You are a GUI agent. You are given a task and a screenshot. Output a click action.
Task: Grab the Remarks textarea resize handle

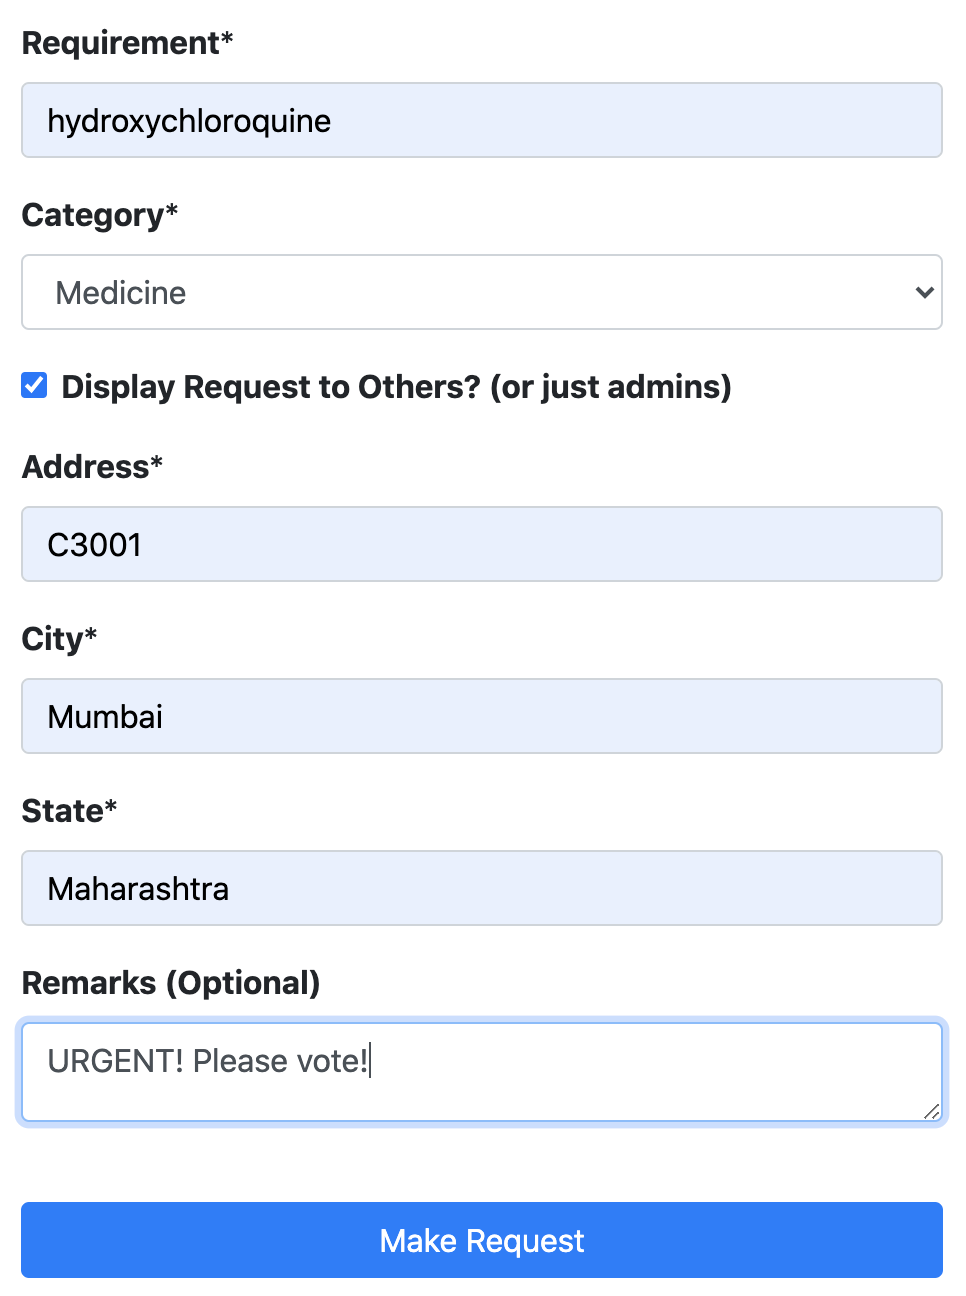932,1111
